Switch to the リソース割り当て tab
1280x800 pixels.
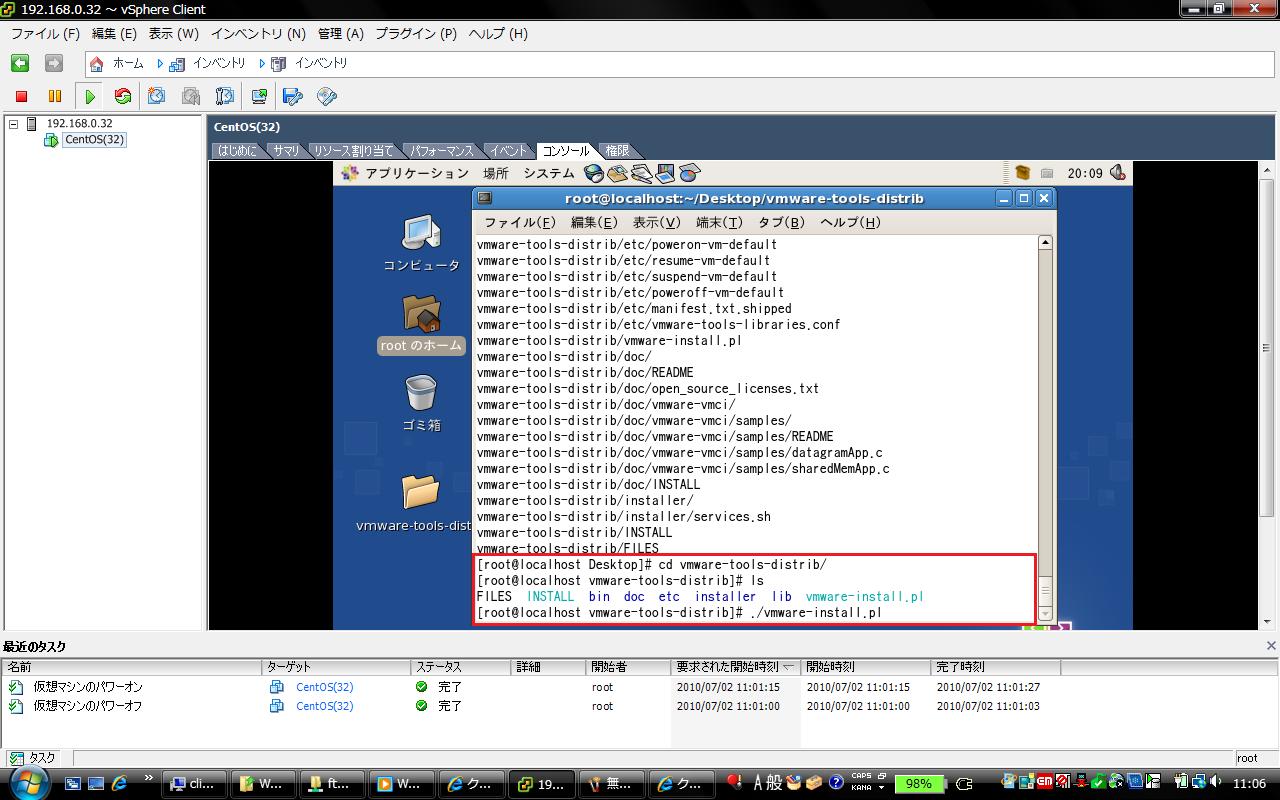(x=353, y=151)
